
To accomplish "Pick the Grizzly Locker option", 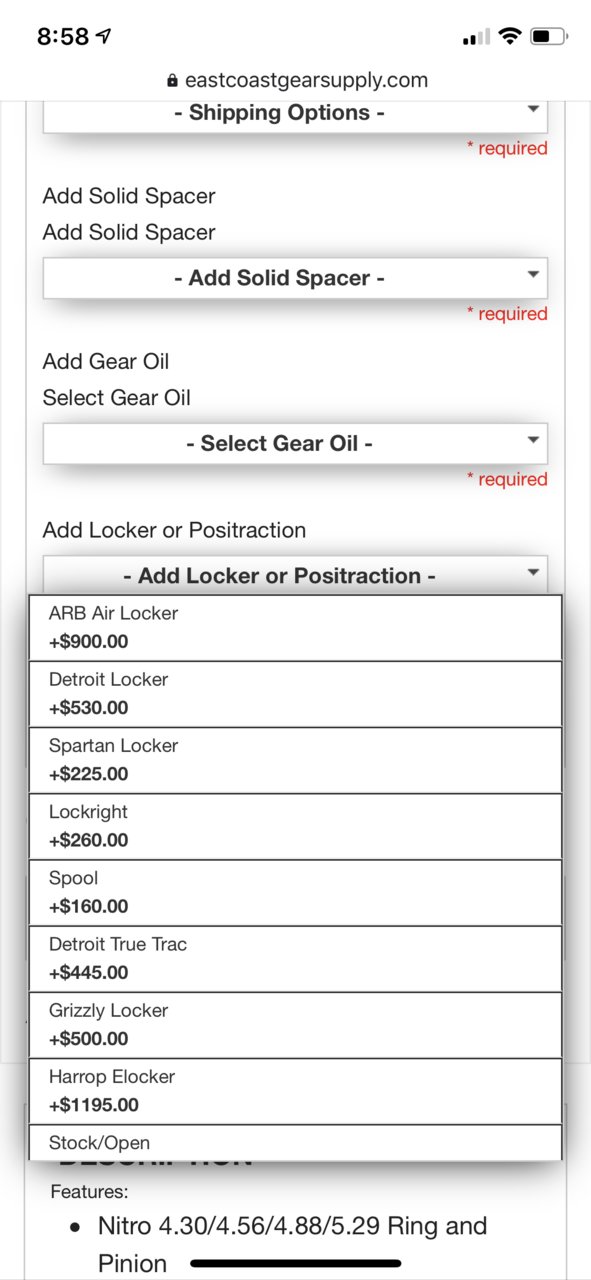I will coord(295,1024).
